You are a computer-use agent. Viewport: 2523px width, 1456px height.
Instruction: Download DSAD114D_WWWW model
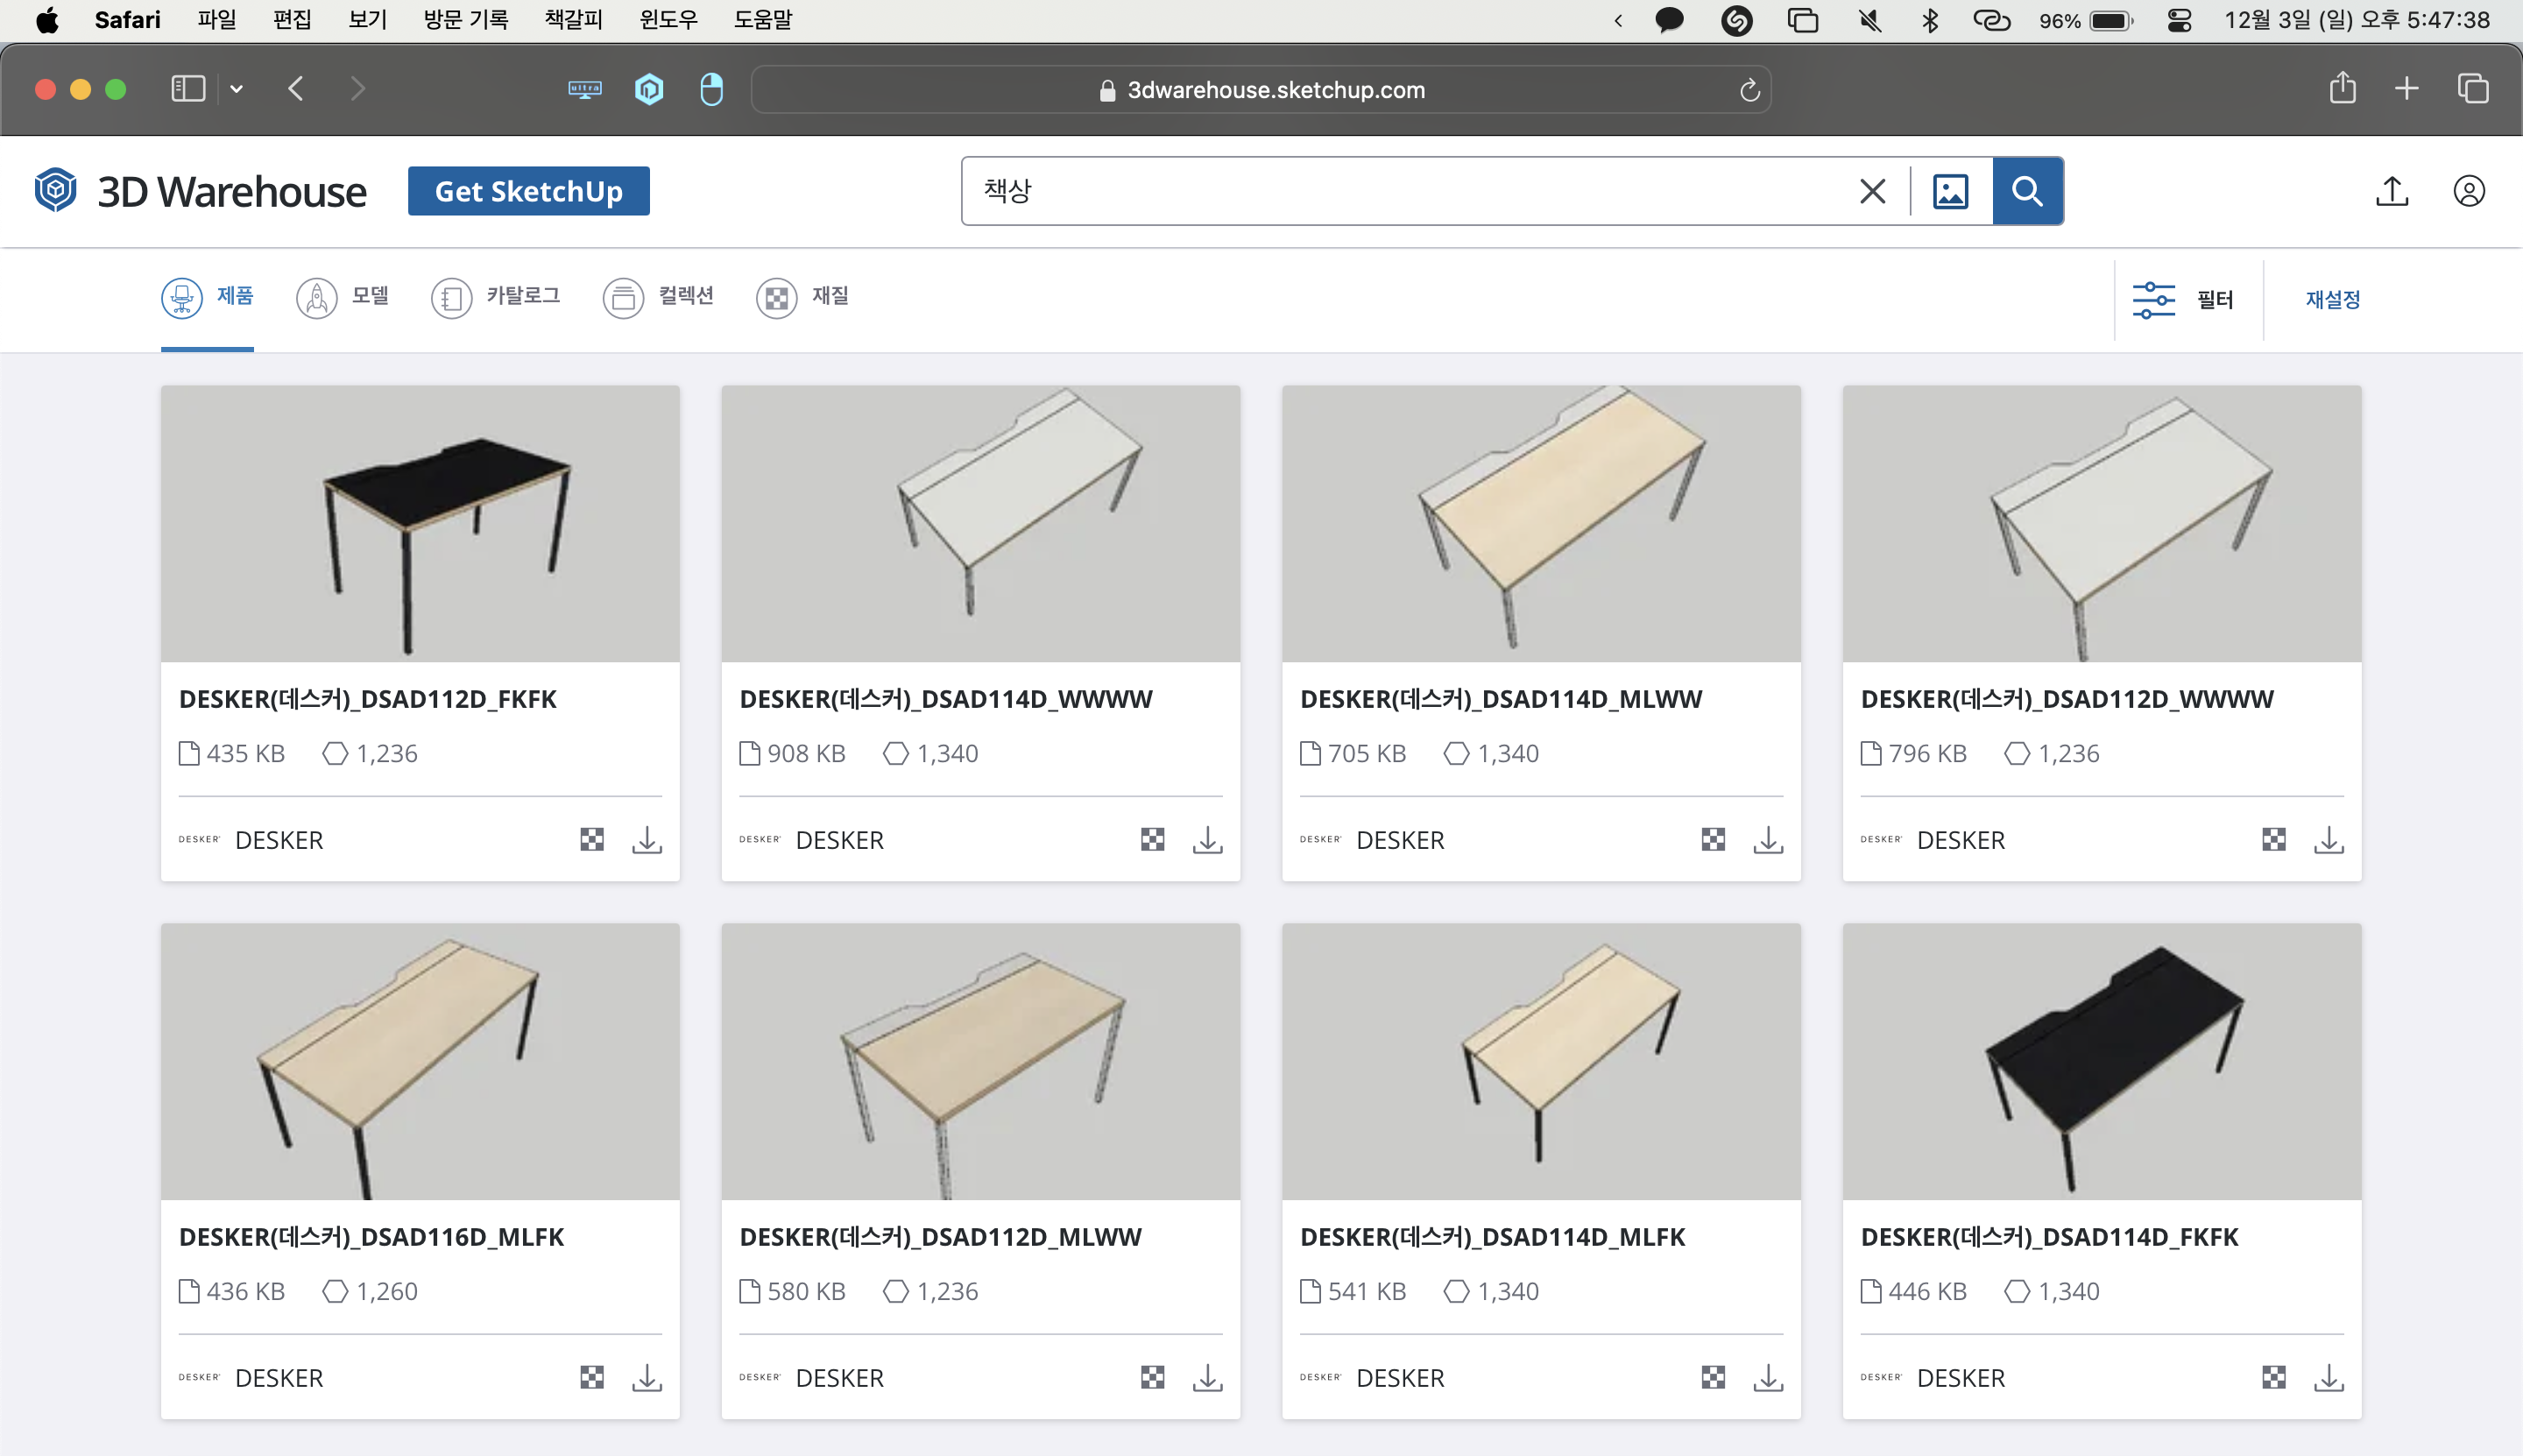point(1208,840)
